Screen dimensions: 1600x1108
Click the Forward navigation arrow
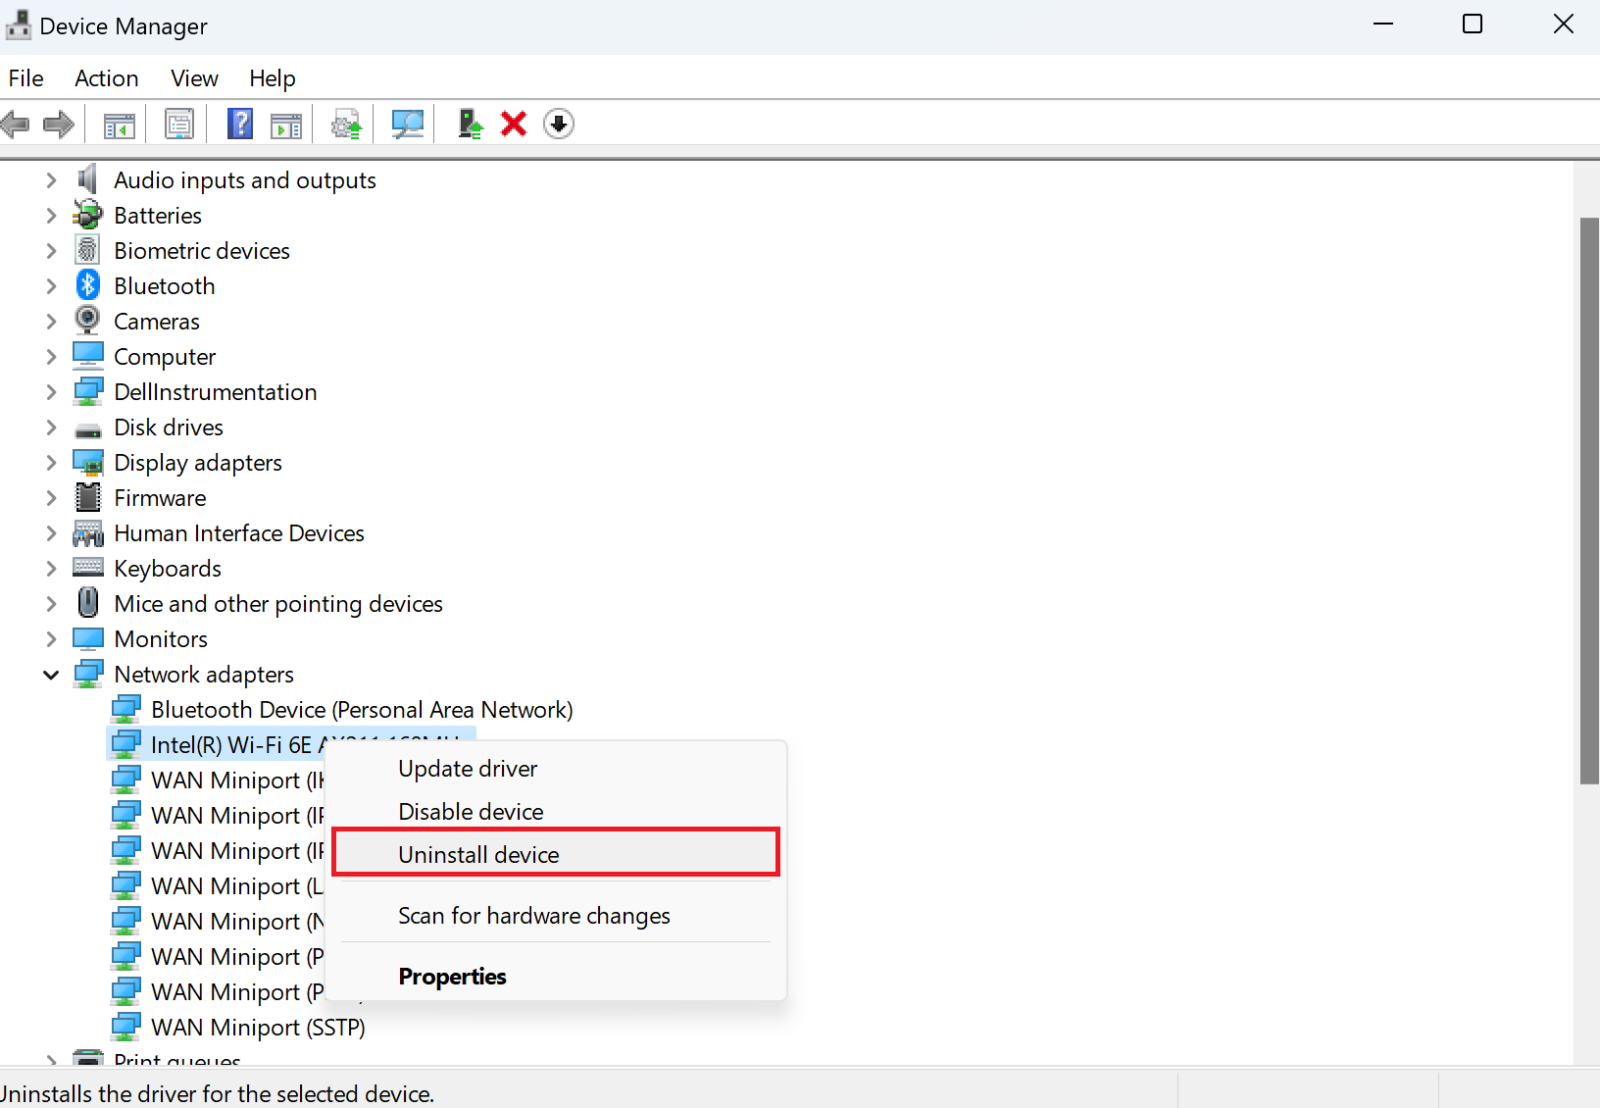pyautogui.click(x=58, y=123)
